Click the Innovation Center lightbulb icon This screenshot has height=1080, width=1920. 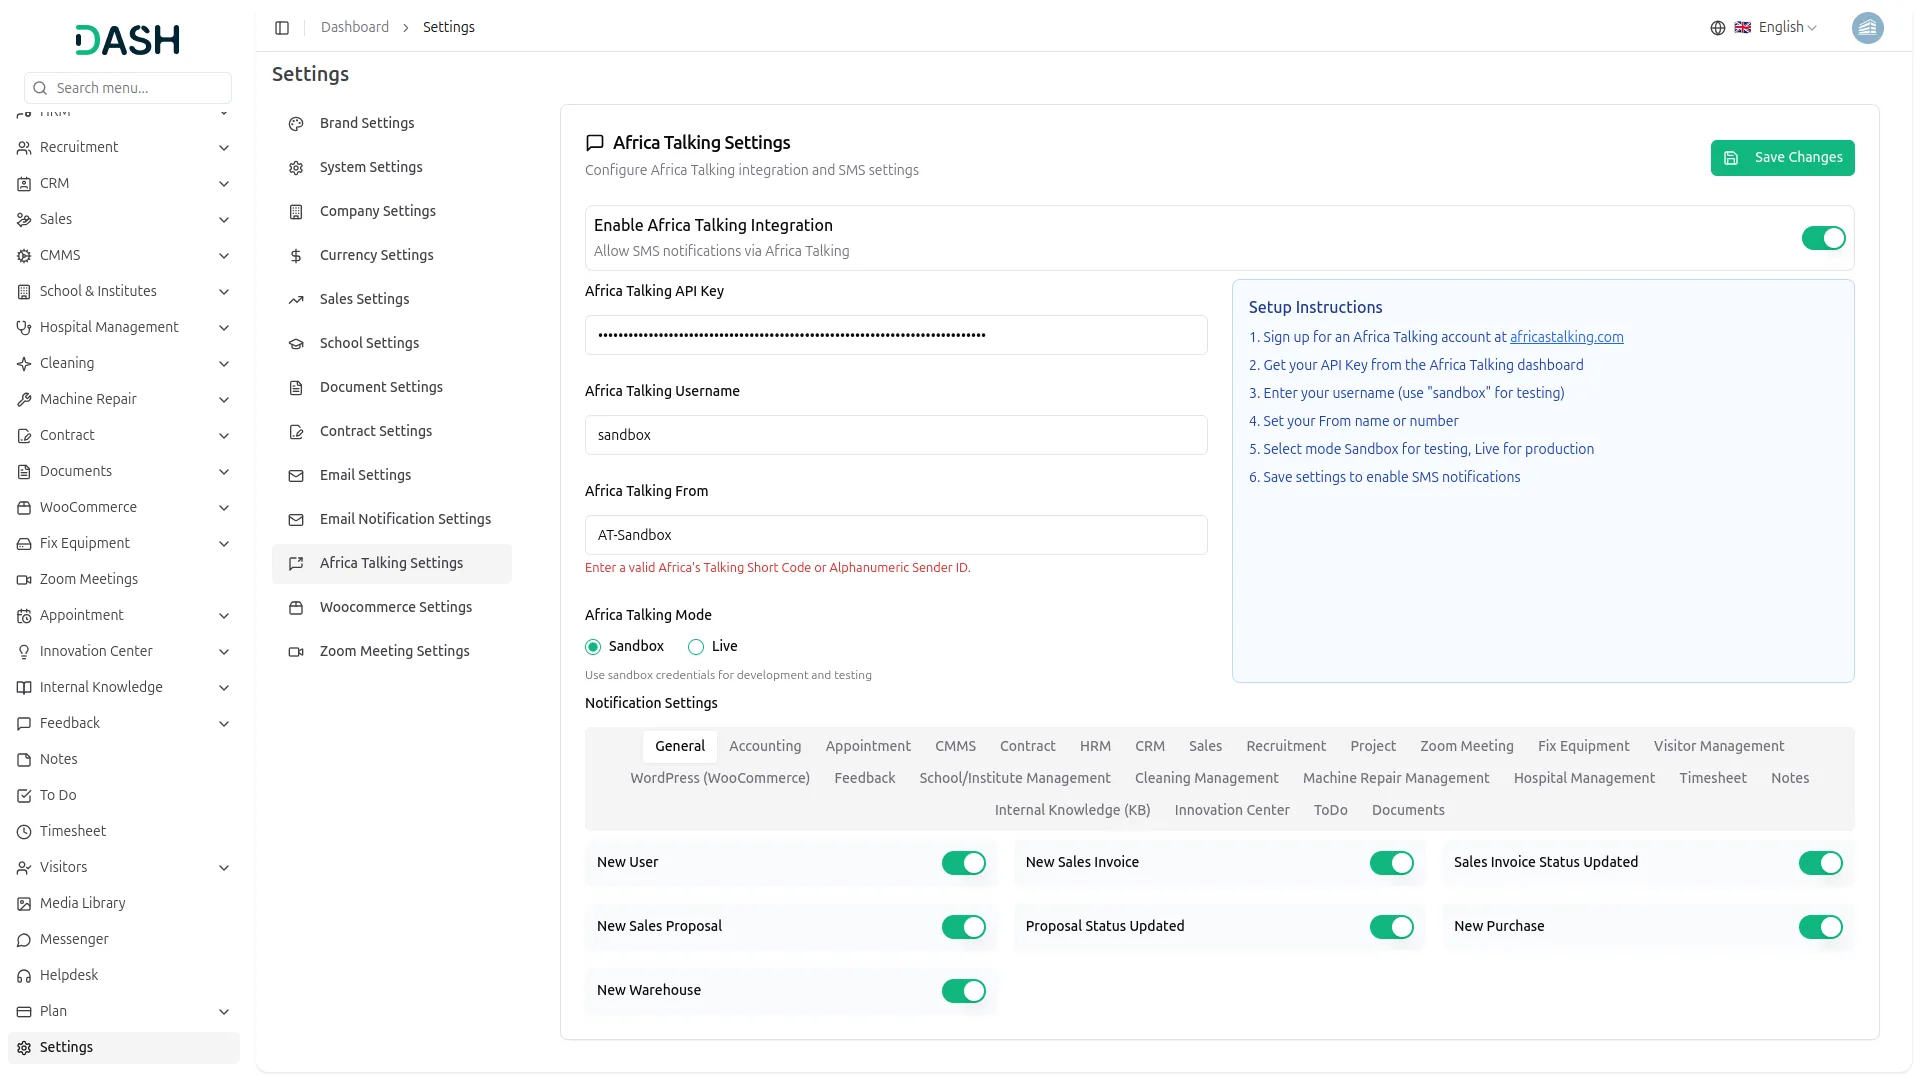point(24,652)
